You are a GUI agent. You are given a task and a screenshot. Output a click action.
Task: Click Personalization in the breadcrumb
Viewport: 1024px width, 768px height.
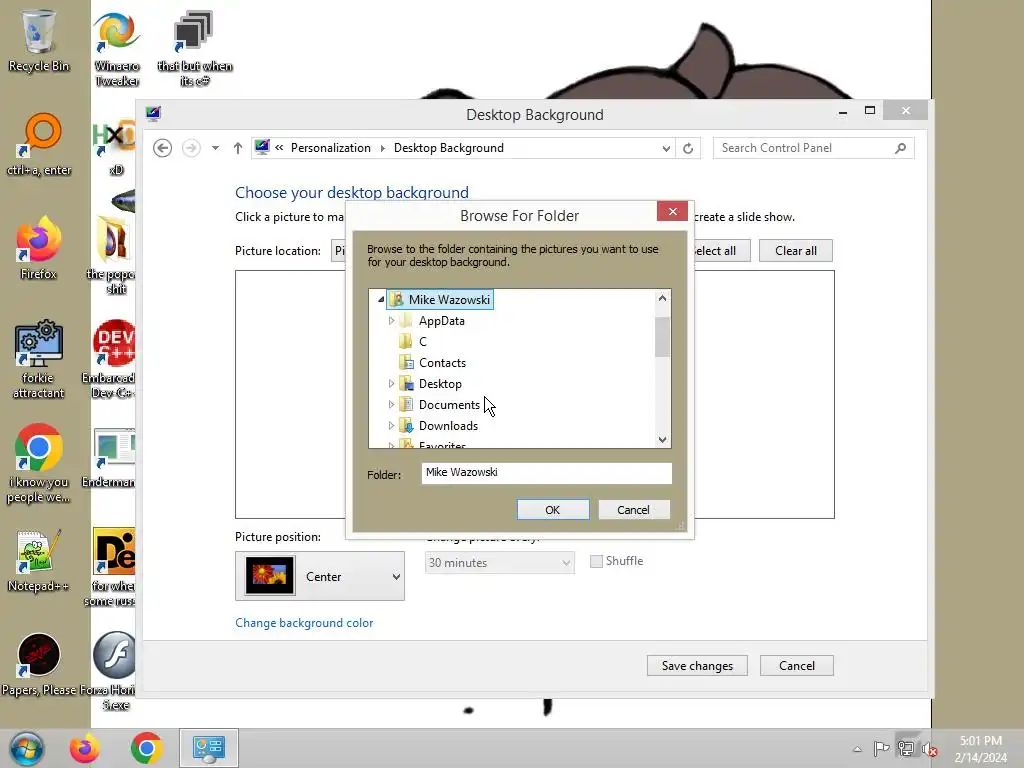coord(330,148)
